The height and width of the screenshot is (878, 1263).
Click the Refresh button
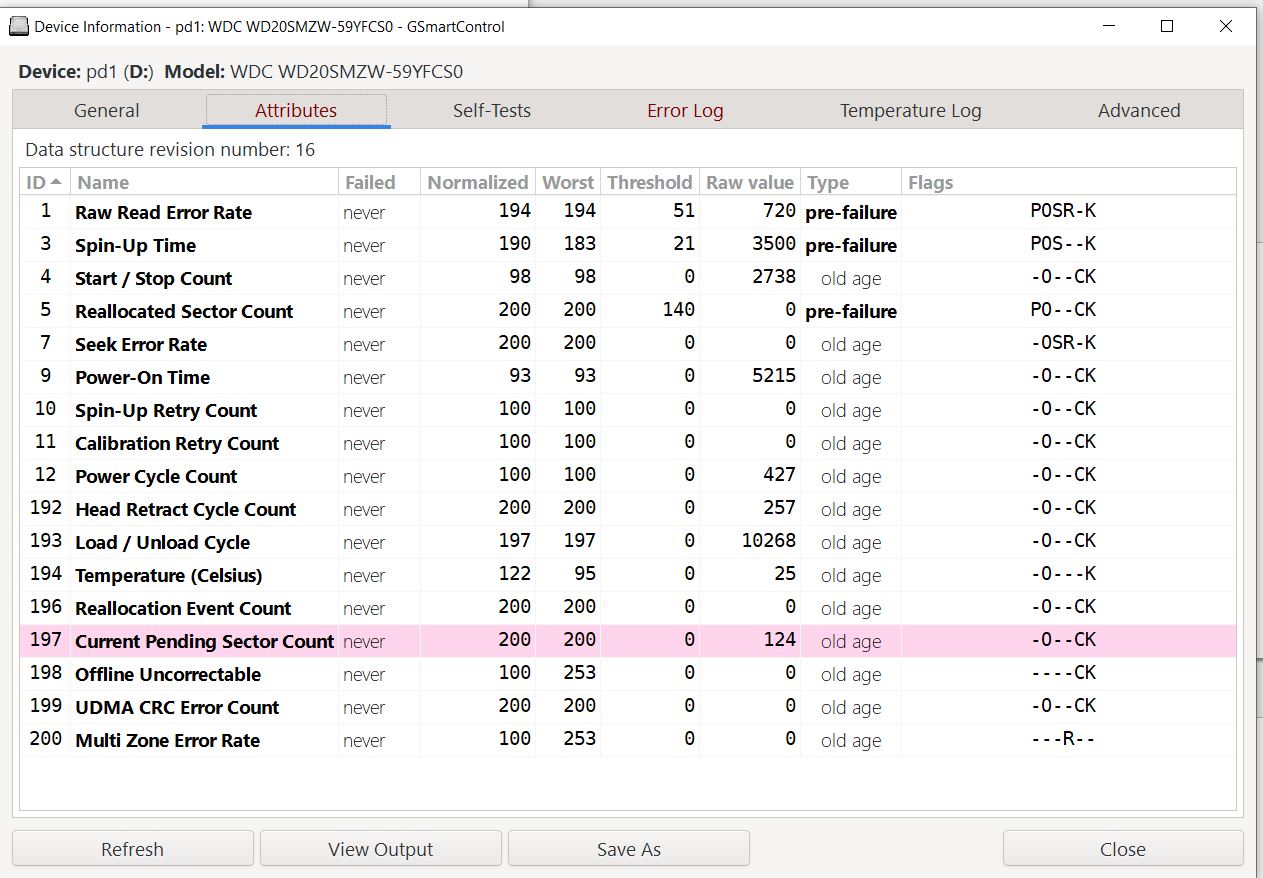pos(132,849)
